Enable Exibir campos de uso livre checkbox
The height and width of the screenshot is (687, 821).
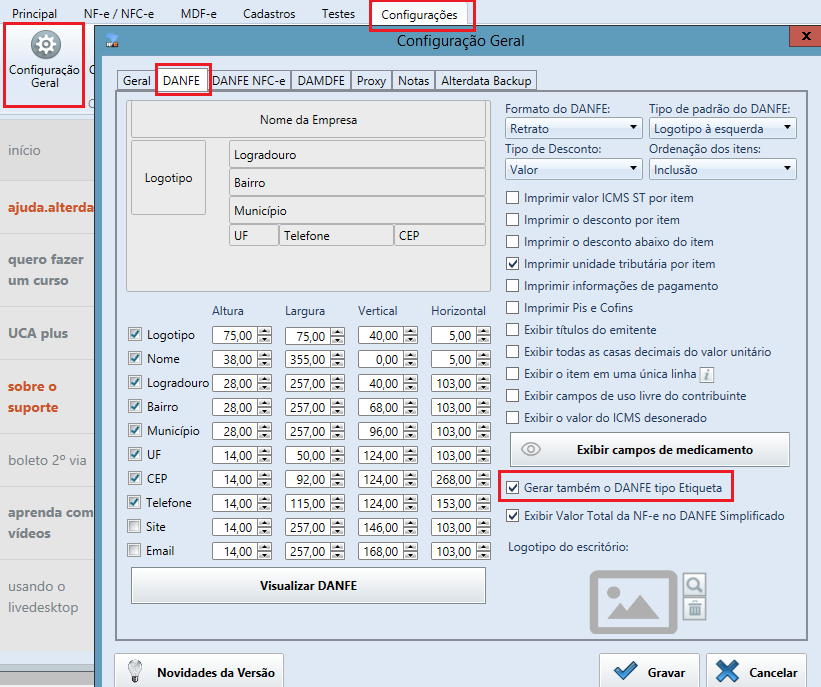[513, 395]
